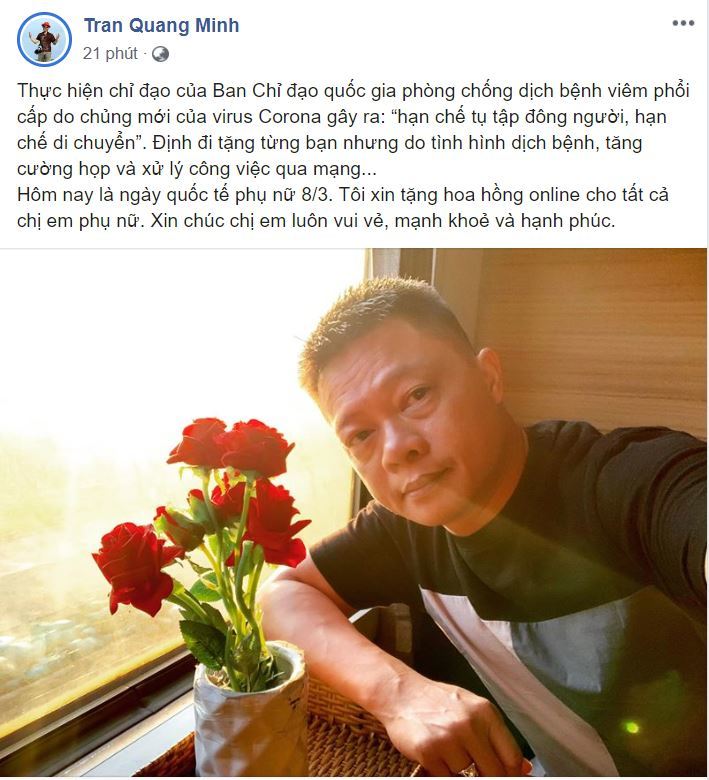The width and height of the screenshot is (709, 780).
Task: Open the post via '21 phút' timestamp
Action: point(110,54)
